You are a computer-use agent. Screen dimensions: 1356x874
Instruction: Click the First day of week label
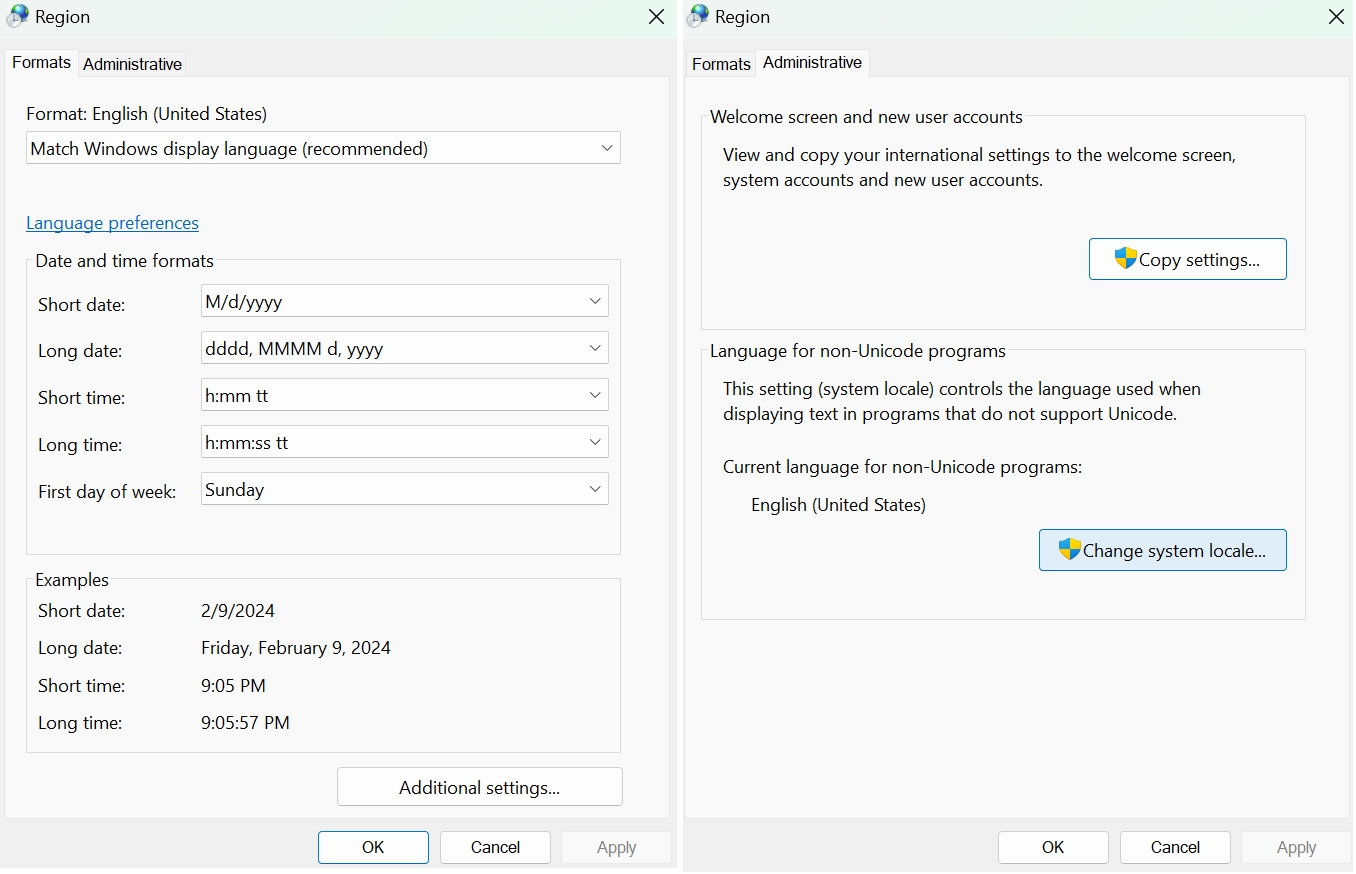coord(107,492)
